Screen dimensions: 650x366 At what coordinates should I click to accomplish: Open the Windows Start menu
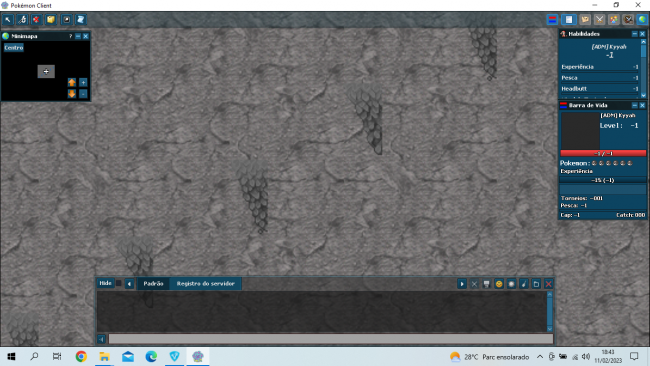tap(11, 356)
